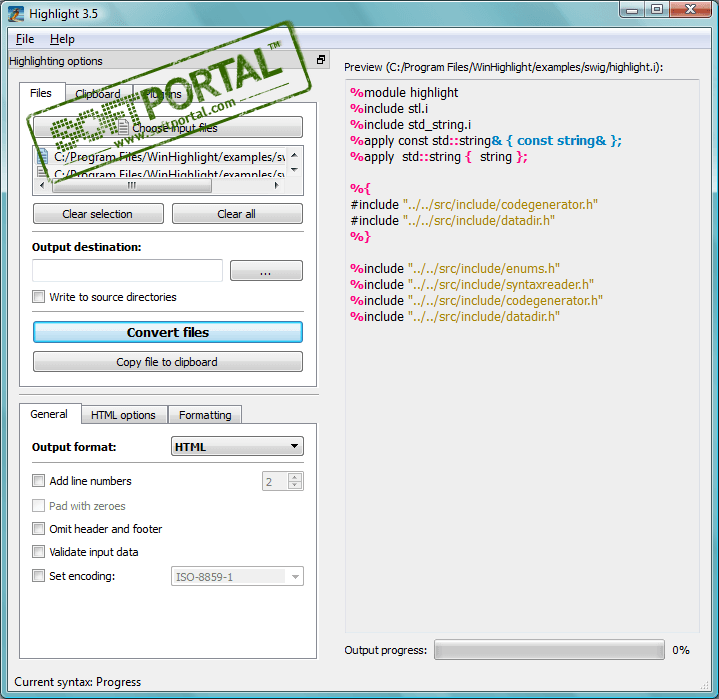Select first file path in input list

(x=169, y=157)
